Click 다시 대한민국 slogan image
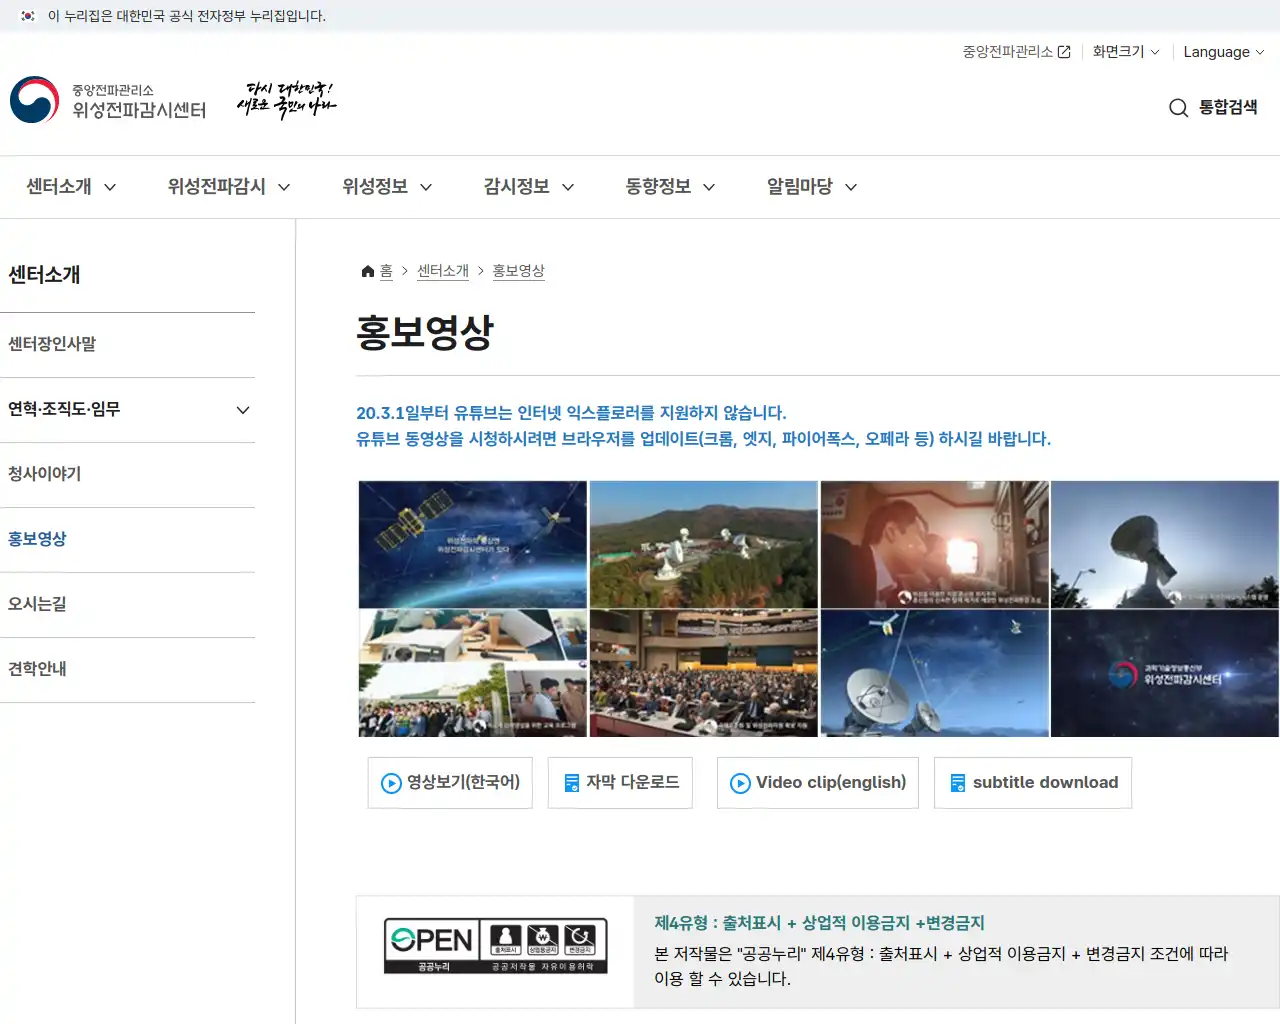This screenshot has width=1280, height=1024. (x=287, y=100)
